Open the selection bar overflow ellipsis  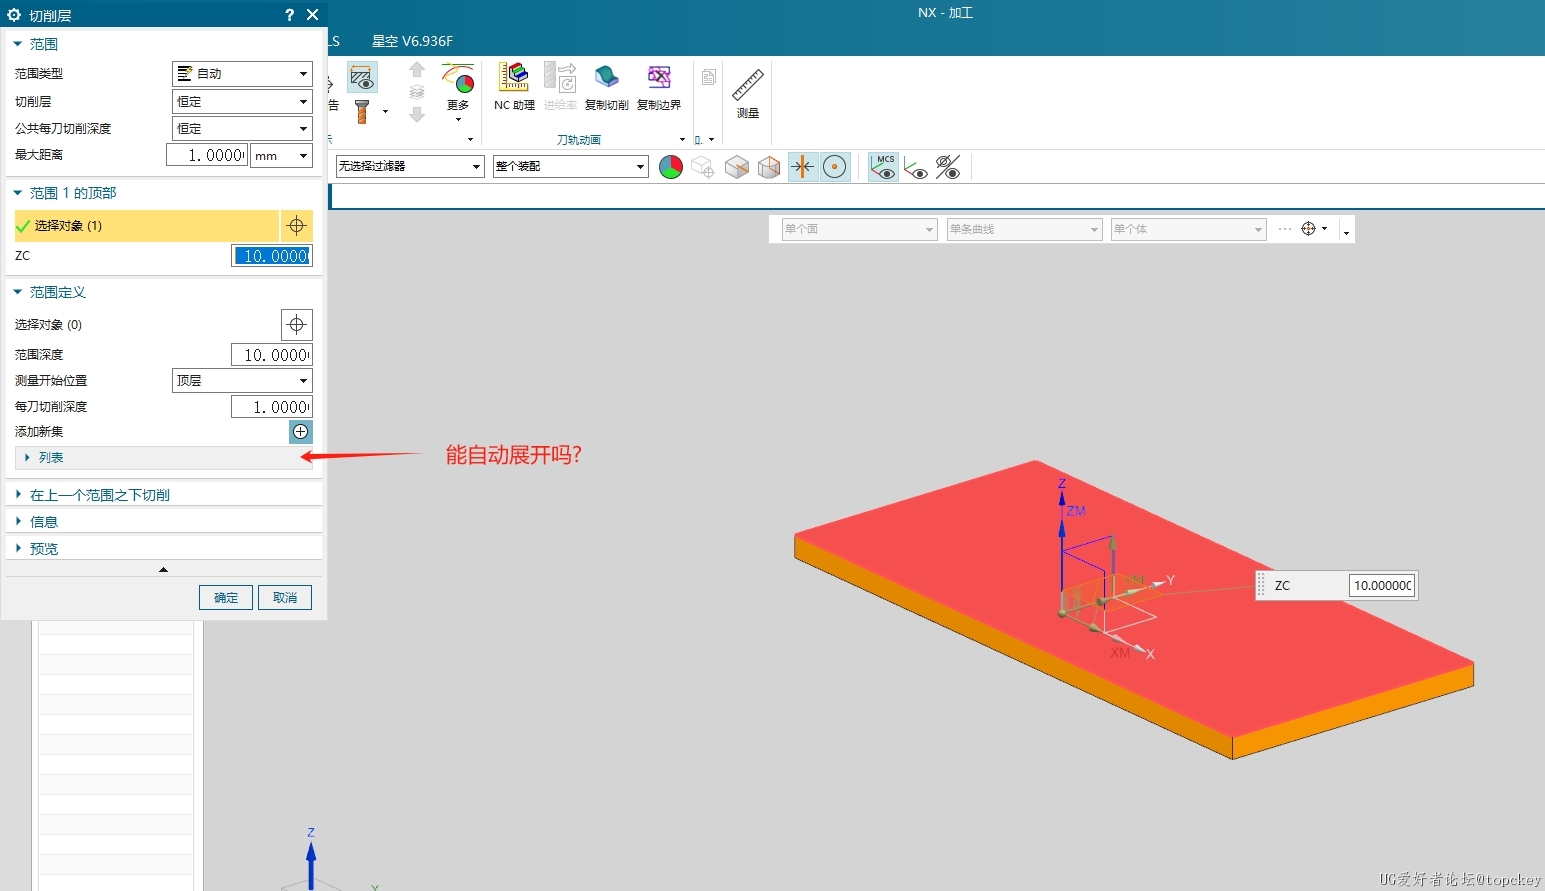[1285, 229]
